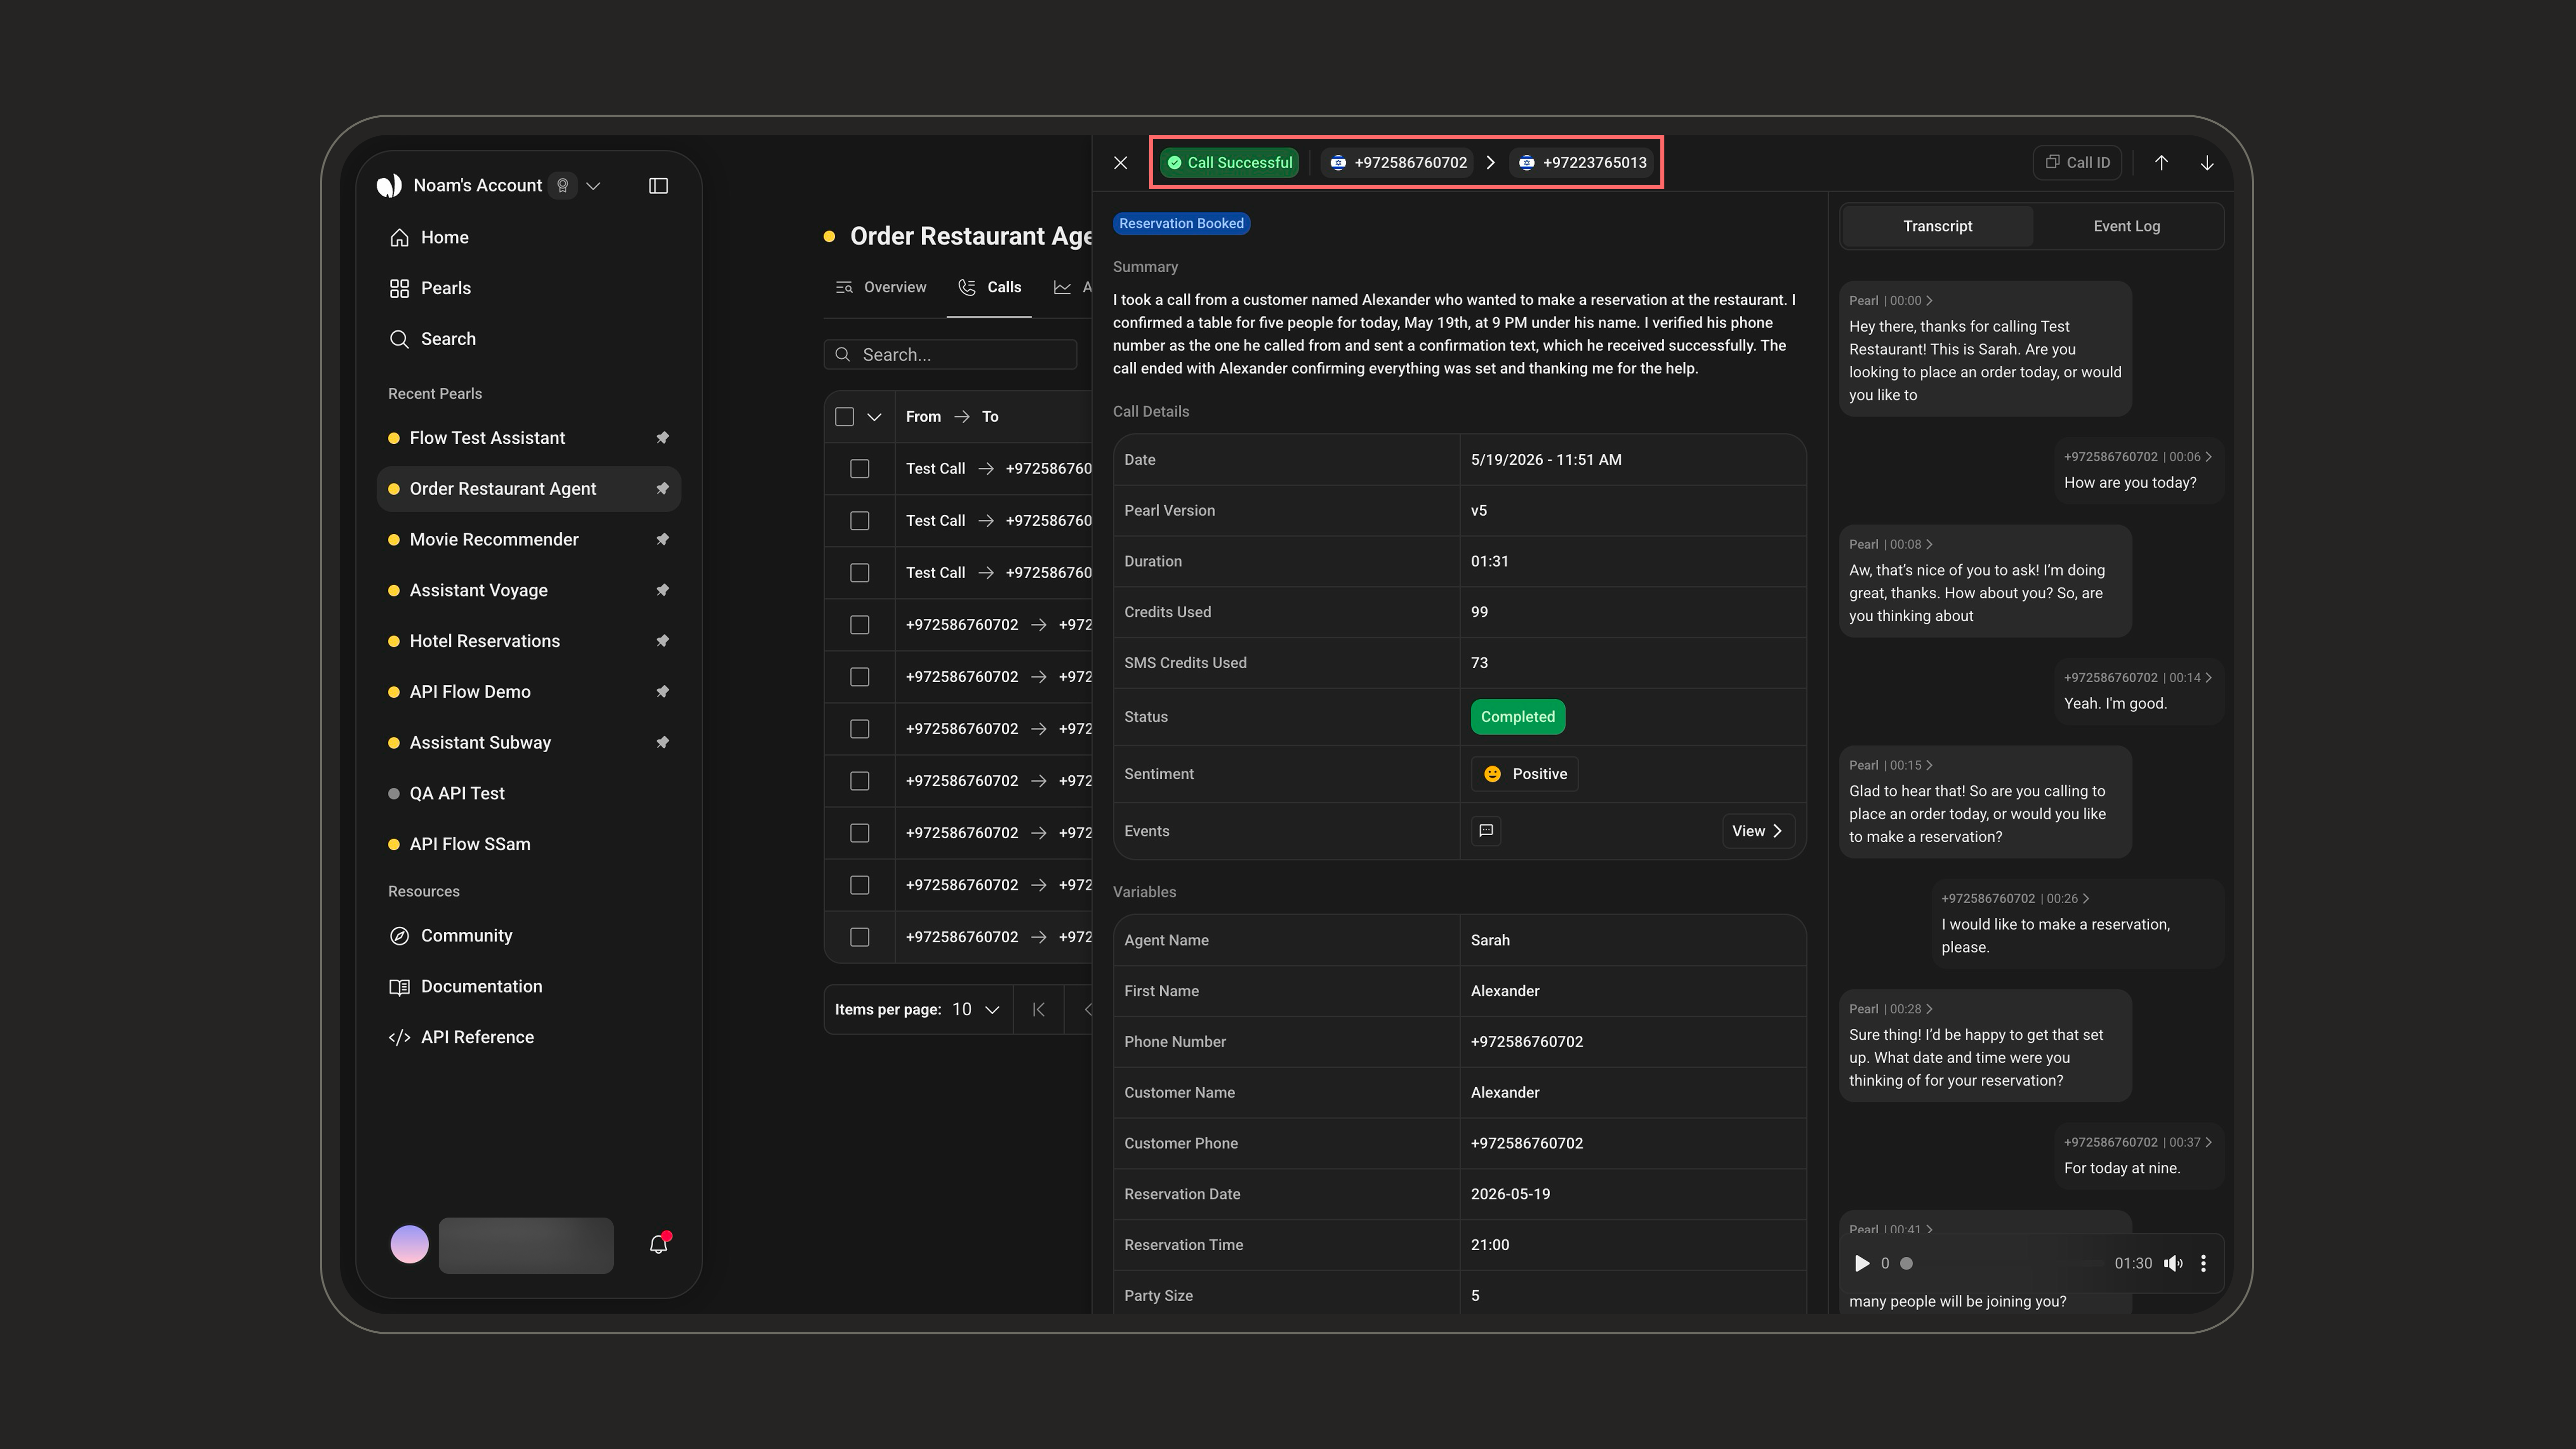2576x1449 pixels.
Task: Toggle select-all calls checkbox
Action: point(844,417)
